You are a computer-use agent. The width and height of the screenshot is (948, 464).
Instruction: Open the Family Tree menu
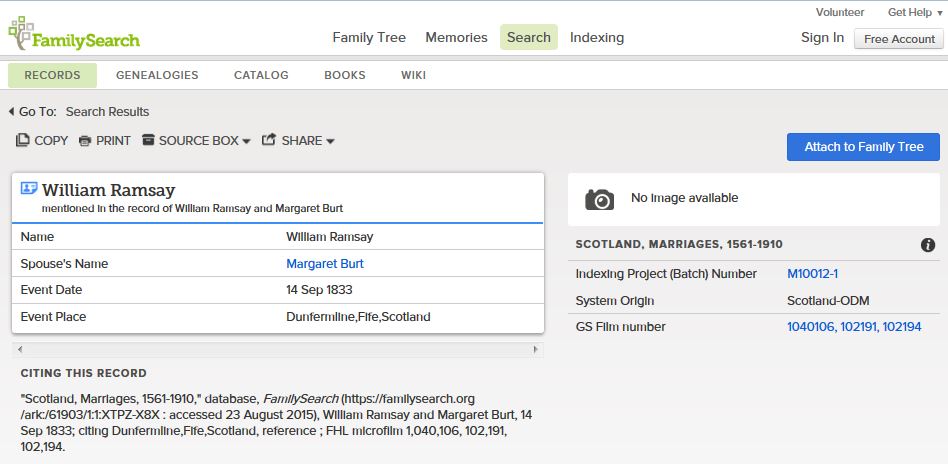(369, 37)
